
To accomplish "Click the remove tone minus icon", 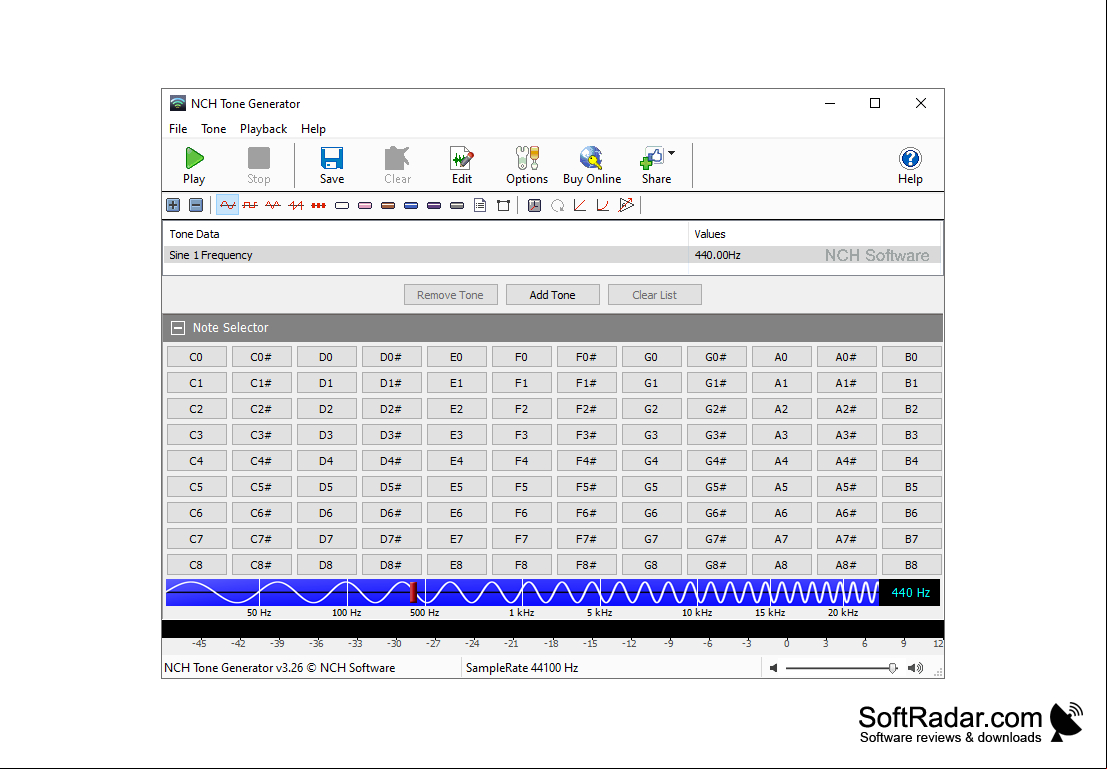I will [196, 205].
